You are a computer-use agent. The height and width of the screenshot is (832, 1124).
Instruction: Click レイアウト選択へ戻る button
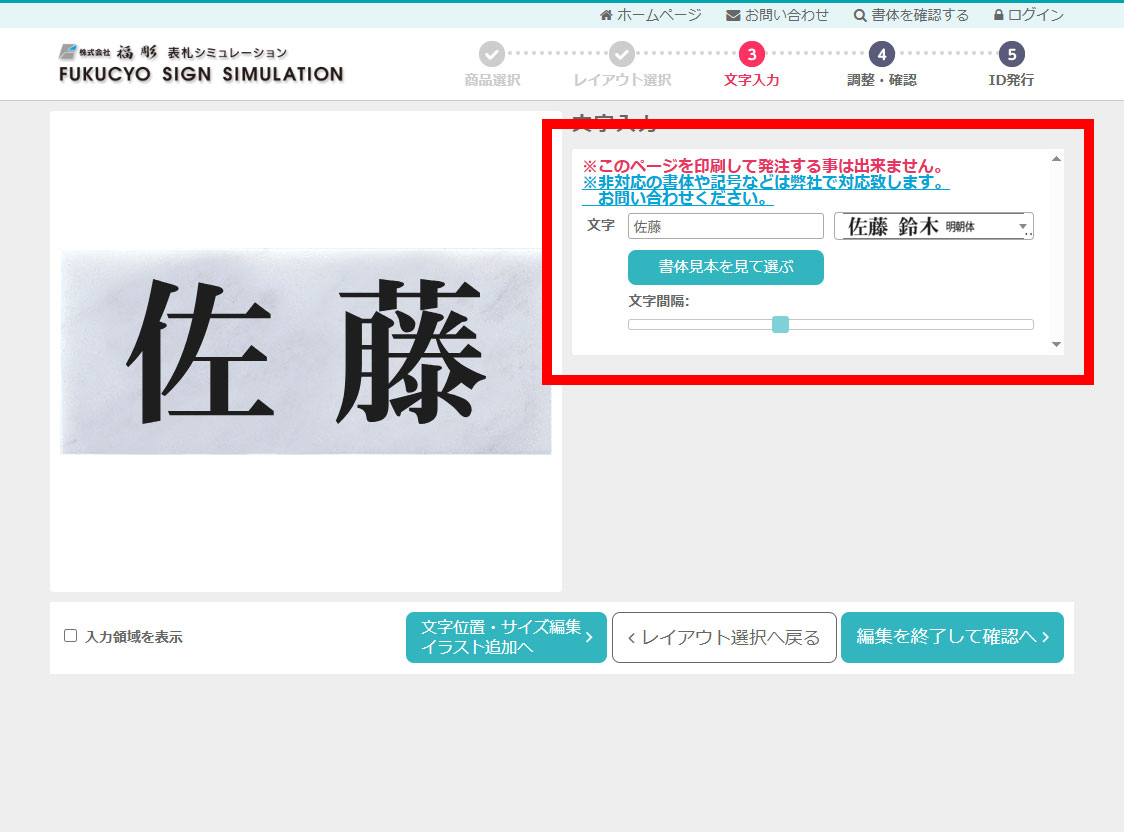pyautogui.click(x=724, y=637)
